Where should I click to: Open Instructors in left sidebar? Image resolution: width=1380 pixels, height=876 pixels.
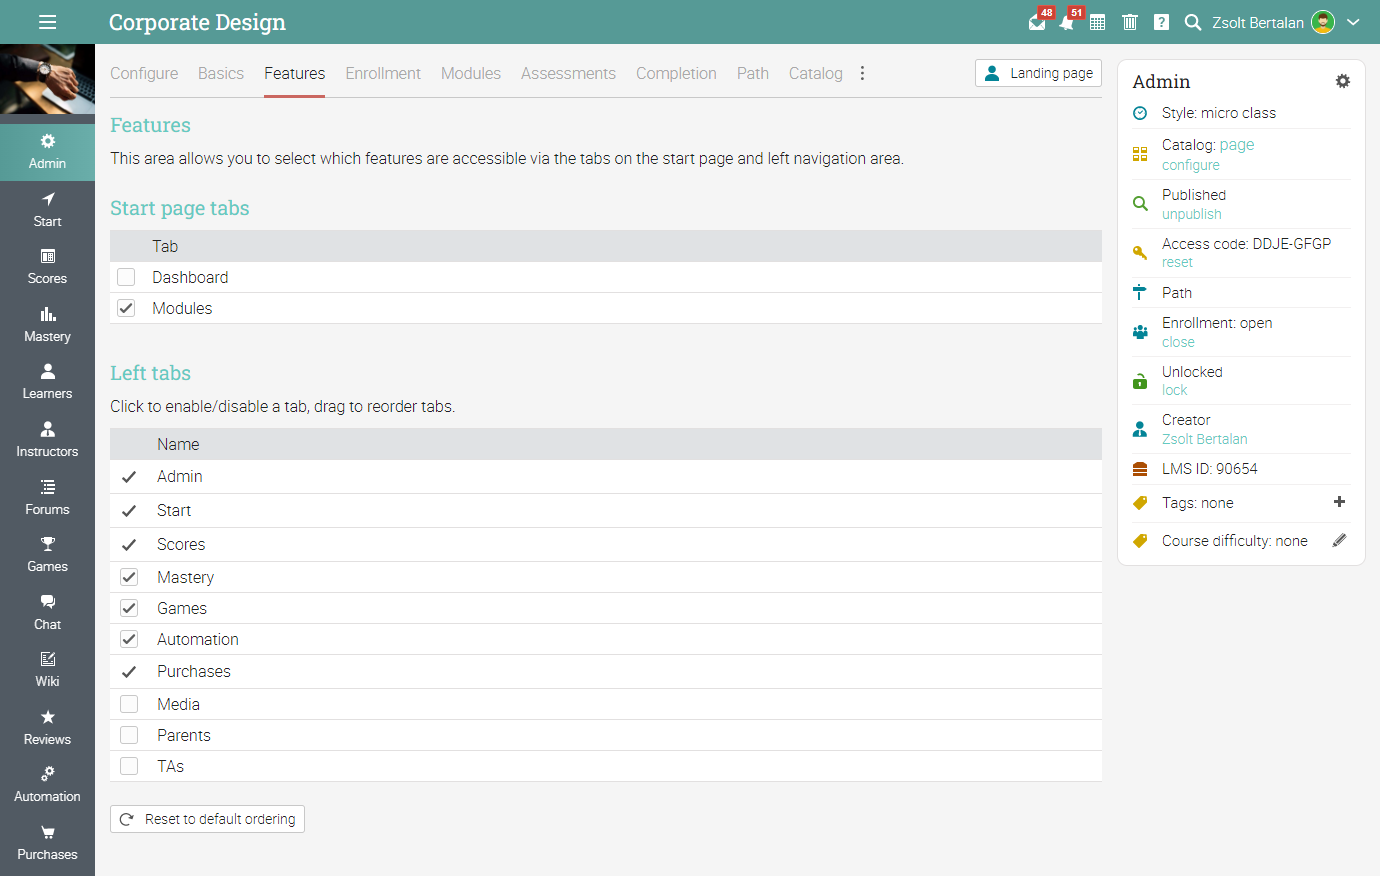47,440
